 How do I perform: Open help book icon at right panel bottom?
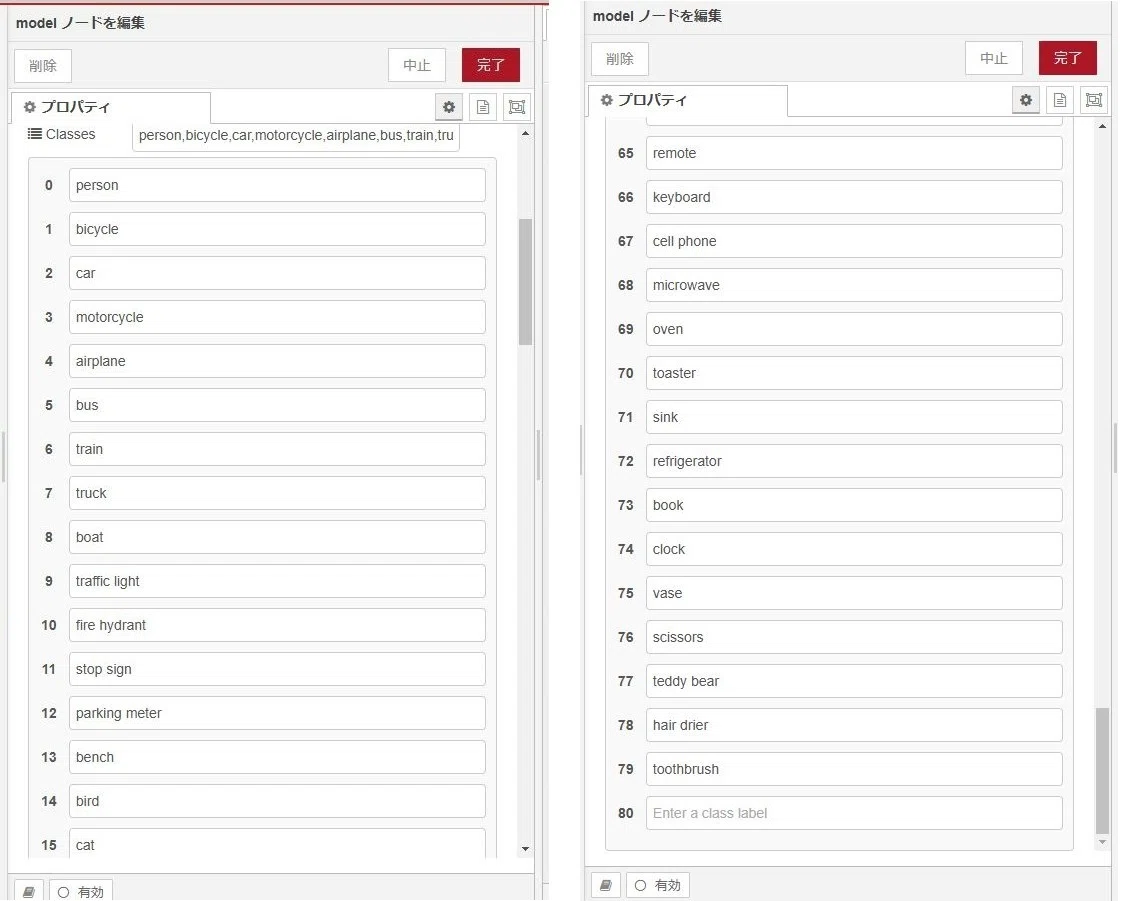click(x=606, y=885)
